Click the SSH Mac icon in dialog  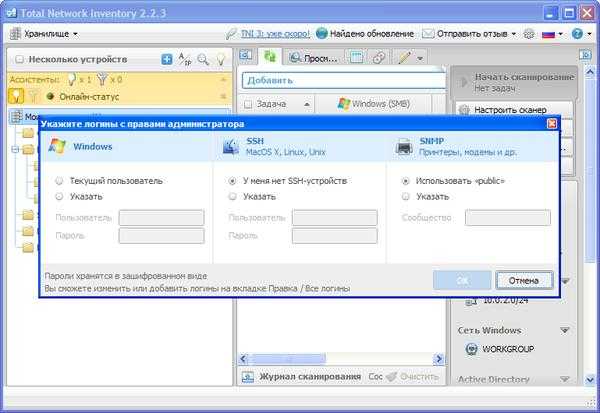(231, 147)
